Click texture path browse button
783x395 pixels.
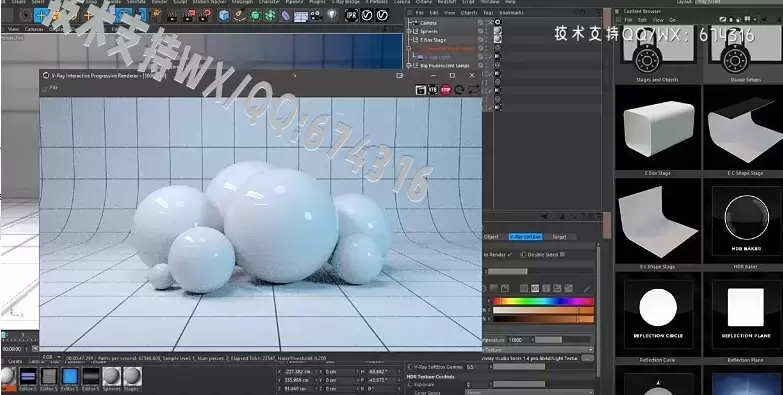[x=588, y=358]
